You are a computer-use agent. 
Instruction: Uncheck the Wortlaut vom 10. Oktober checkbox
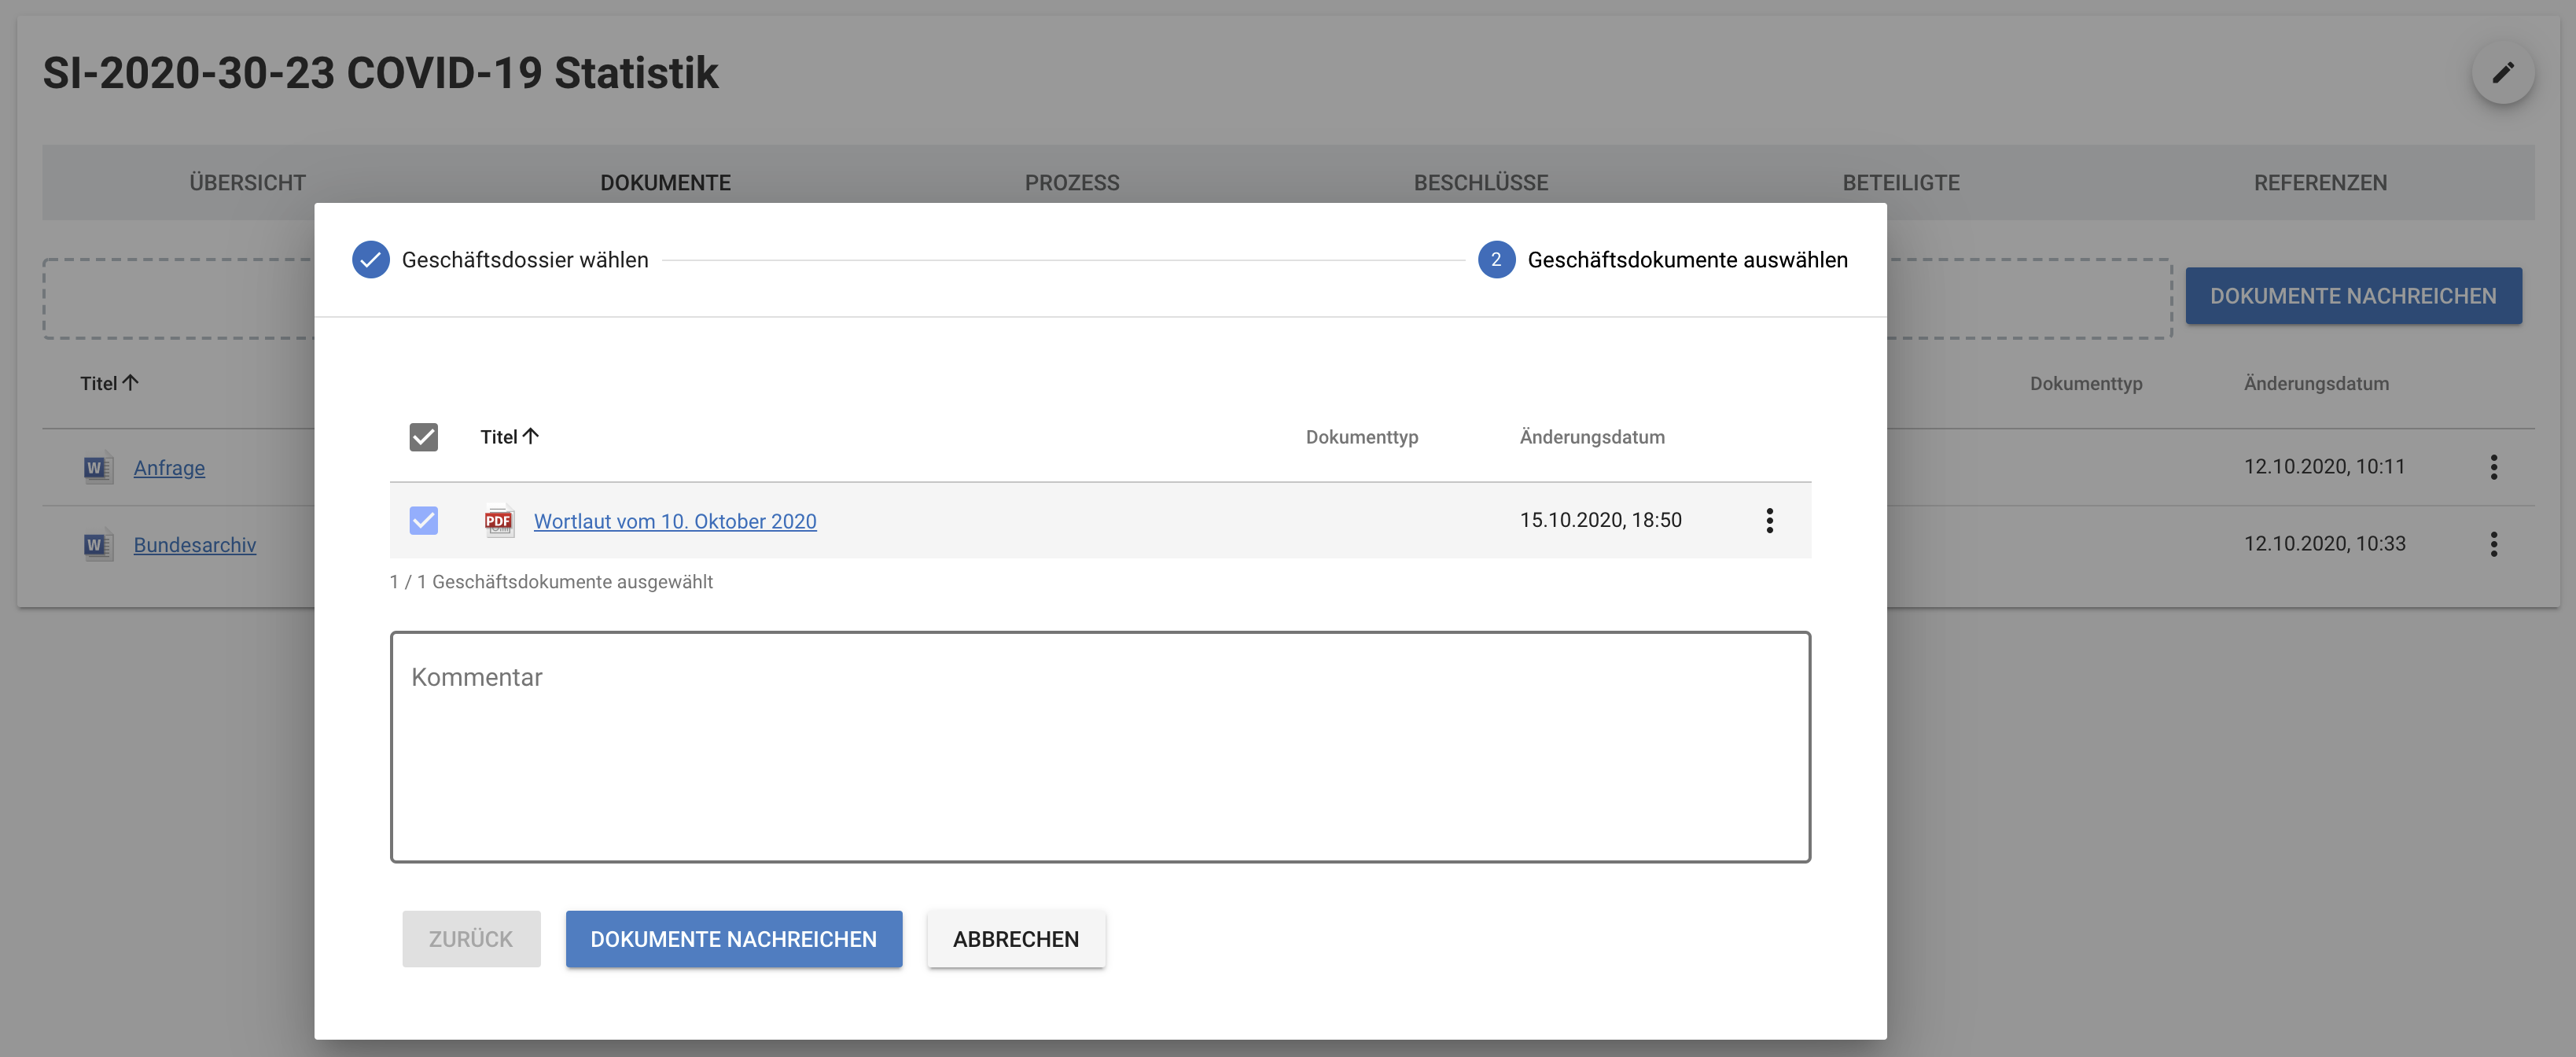coord(423,520)
